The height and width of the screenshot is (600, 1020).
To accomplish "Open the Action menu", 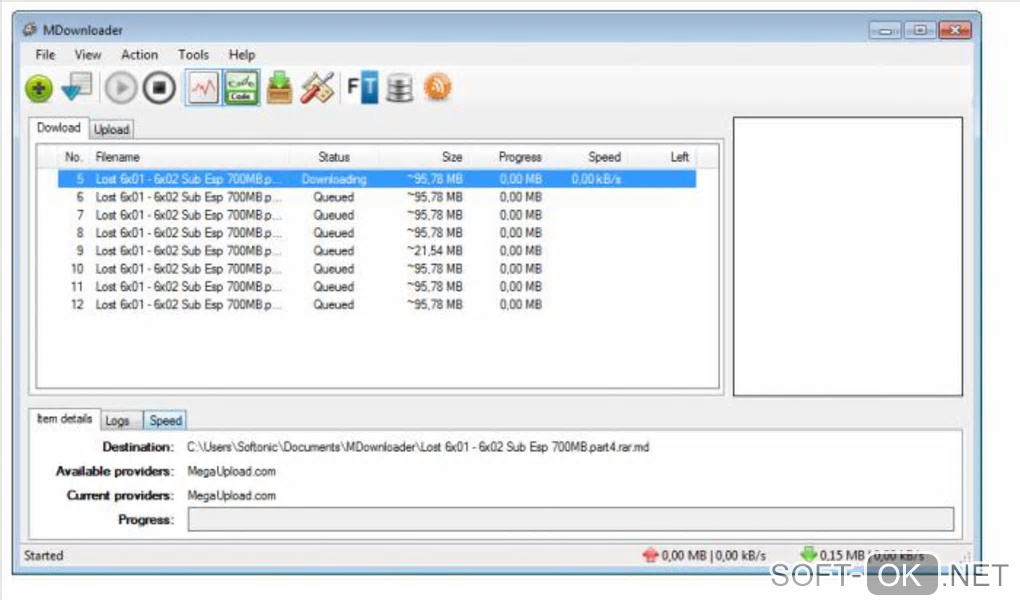I will [x=139, y=55].
